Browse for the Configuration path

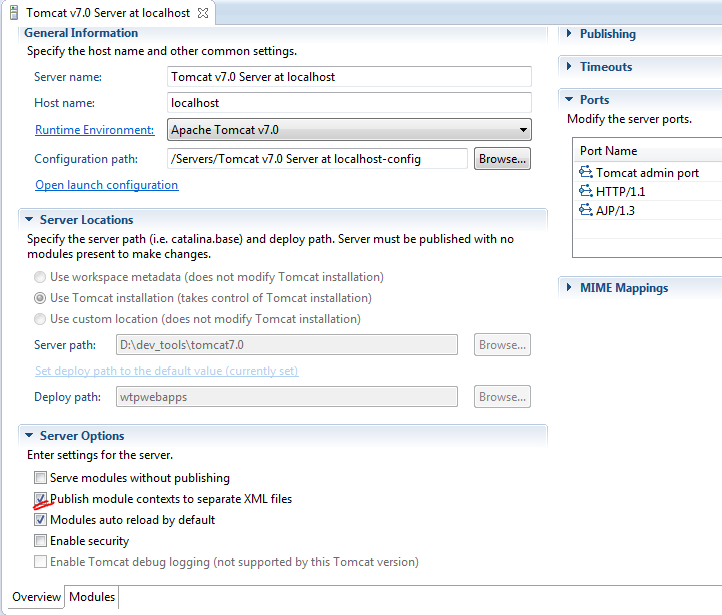click(502, 159)
